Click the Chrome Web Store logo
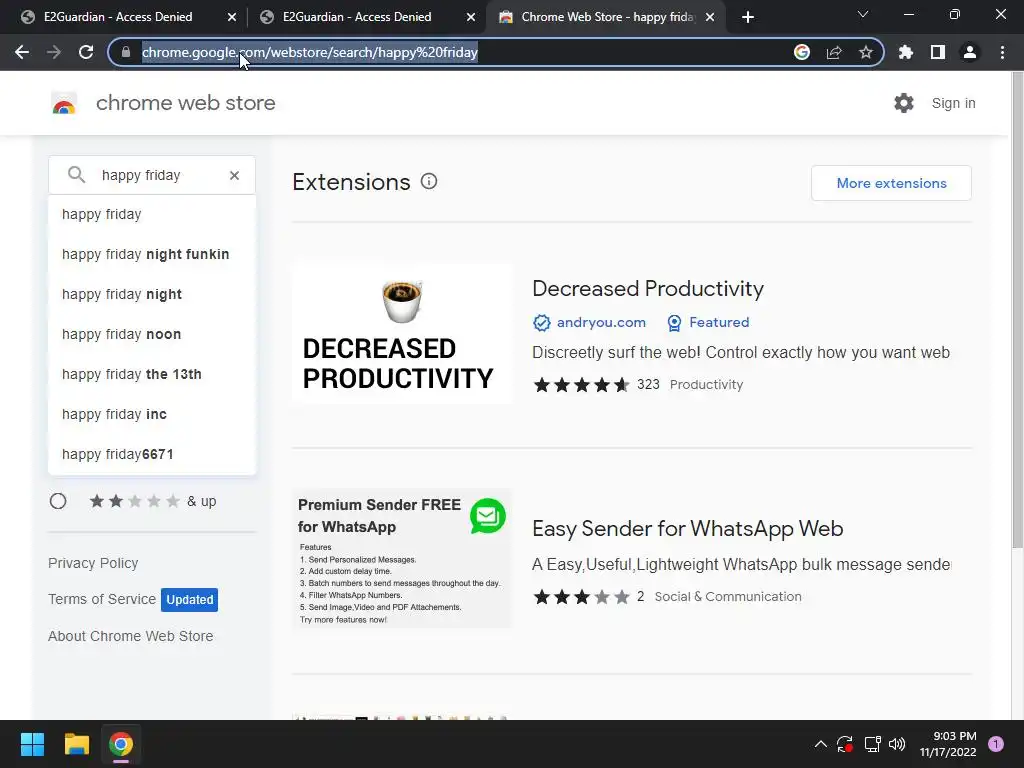Screen dimensions: 1024x768 [x=64, y=103]
